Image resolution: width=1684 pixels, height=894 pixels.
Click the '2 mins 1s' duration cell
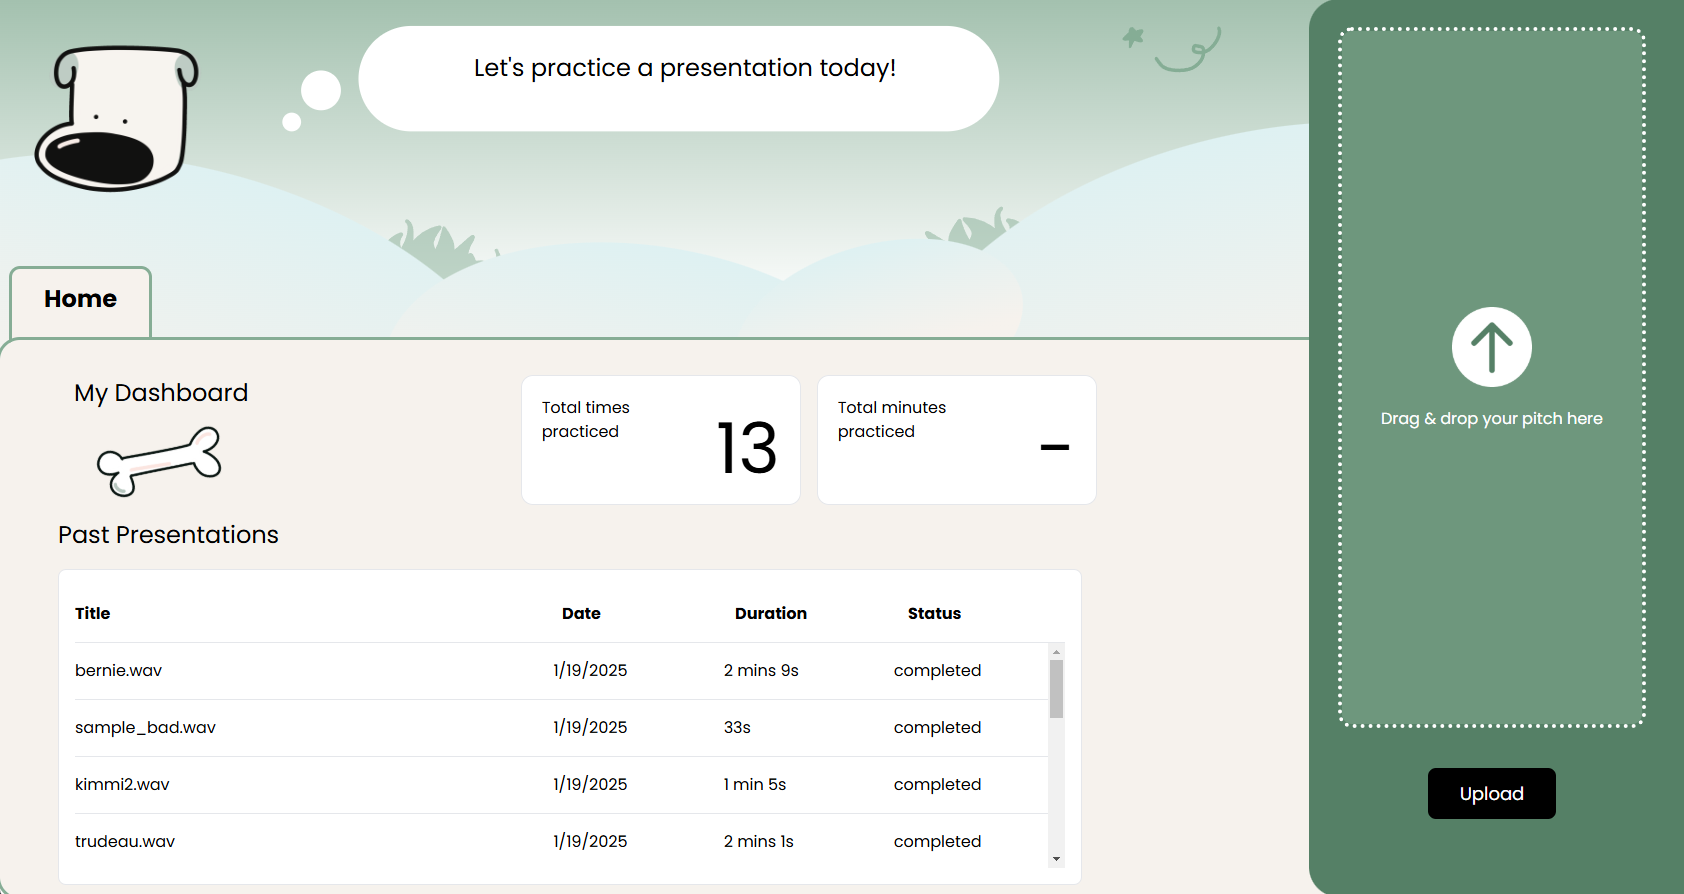click(758, 841)
